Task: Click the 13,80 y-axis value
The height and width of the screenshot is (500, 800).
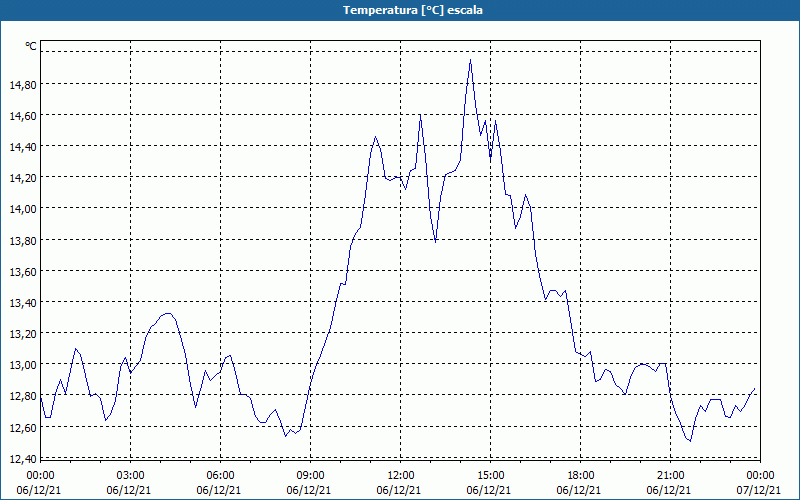Action: click(23, 241)
